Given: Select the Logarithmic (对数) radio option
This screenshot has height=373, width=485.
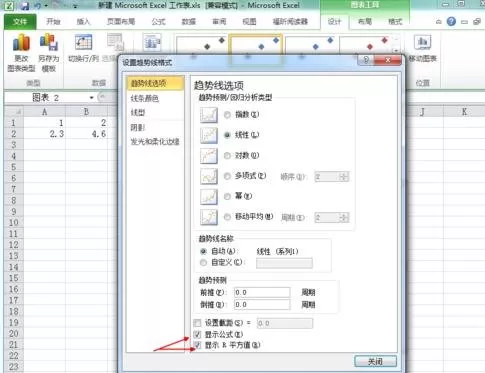Looking at the screenshot, I should pos(227,156).
